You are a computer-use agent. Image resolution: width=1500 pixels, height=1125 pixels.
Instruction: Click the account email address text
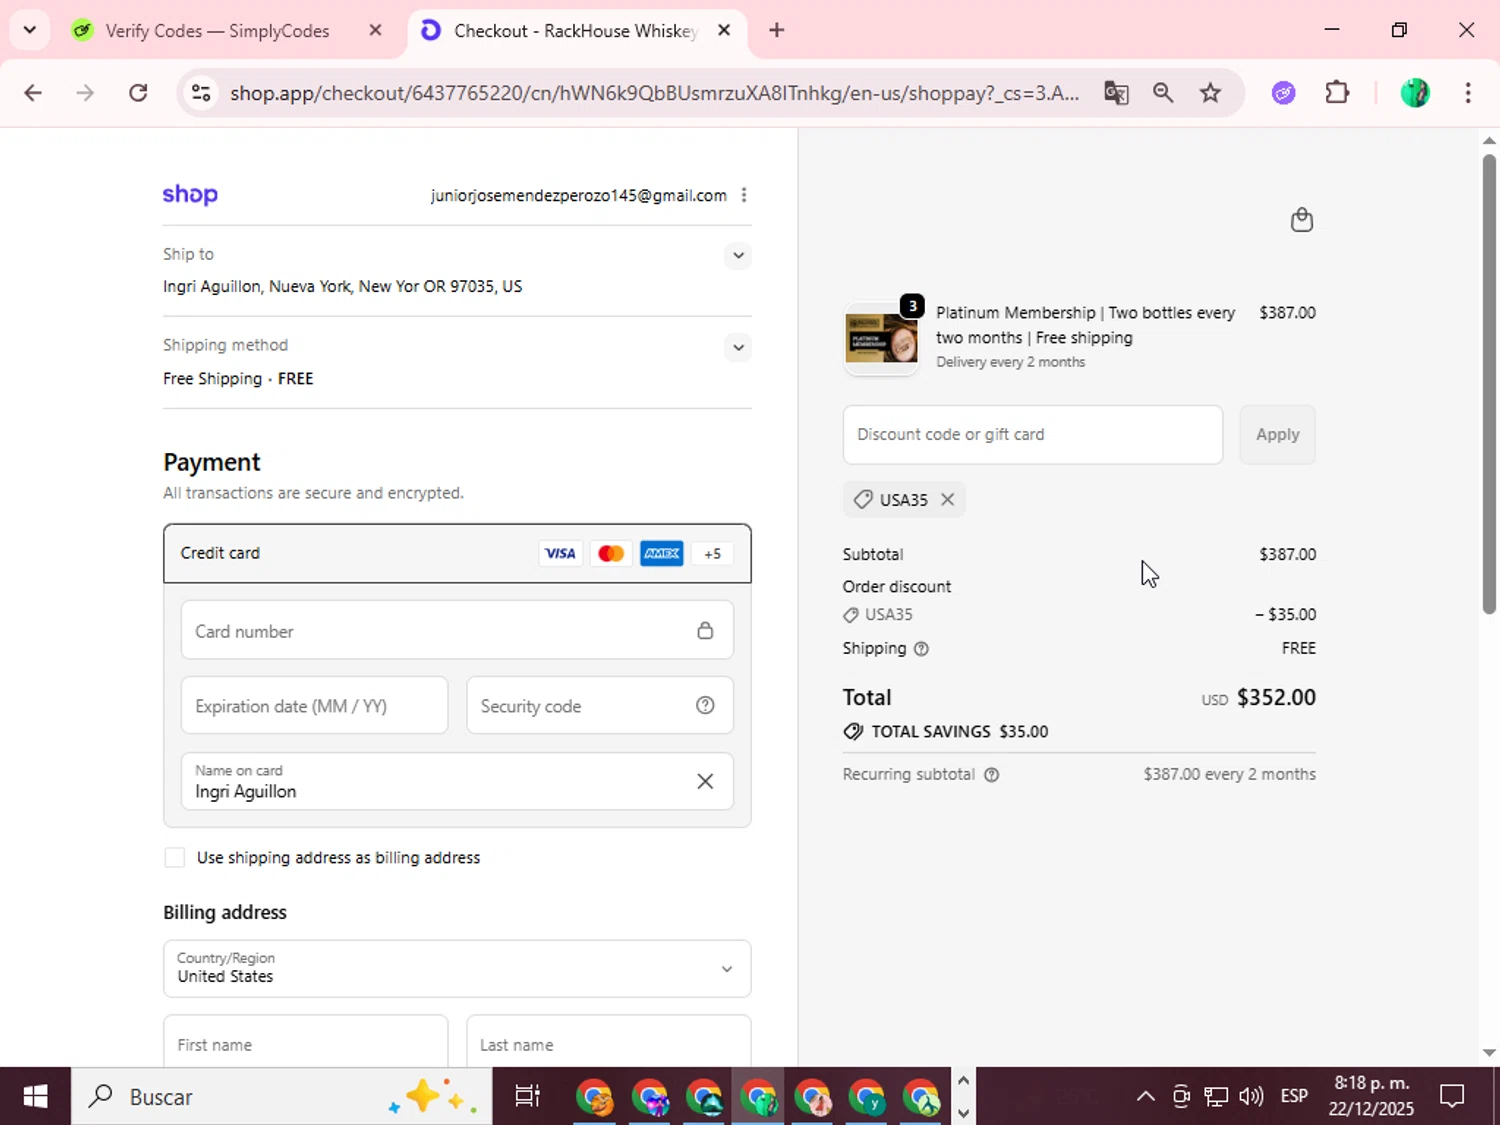coord(578,195)
